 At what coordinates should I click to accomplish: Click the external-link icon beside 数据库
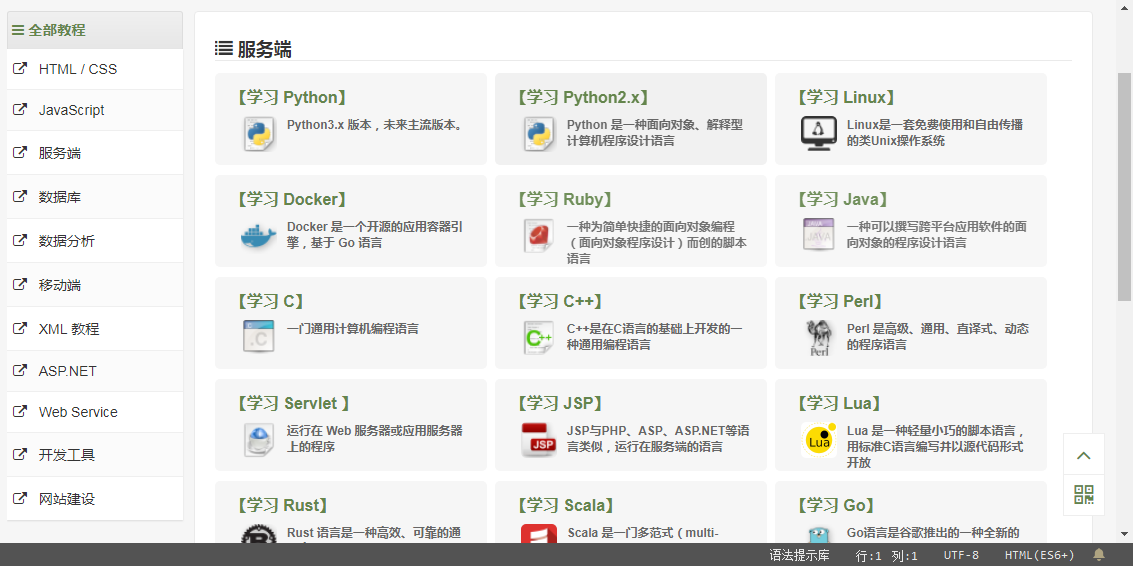(x=20, y=196)
